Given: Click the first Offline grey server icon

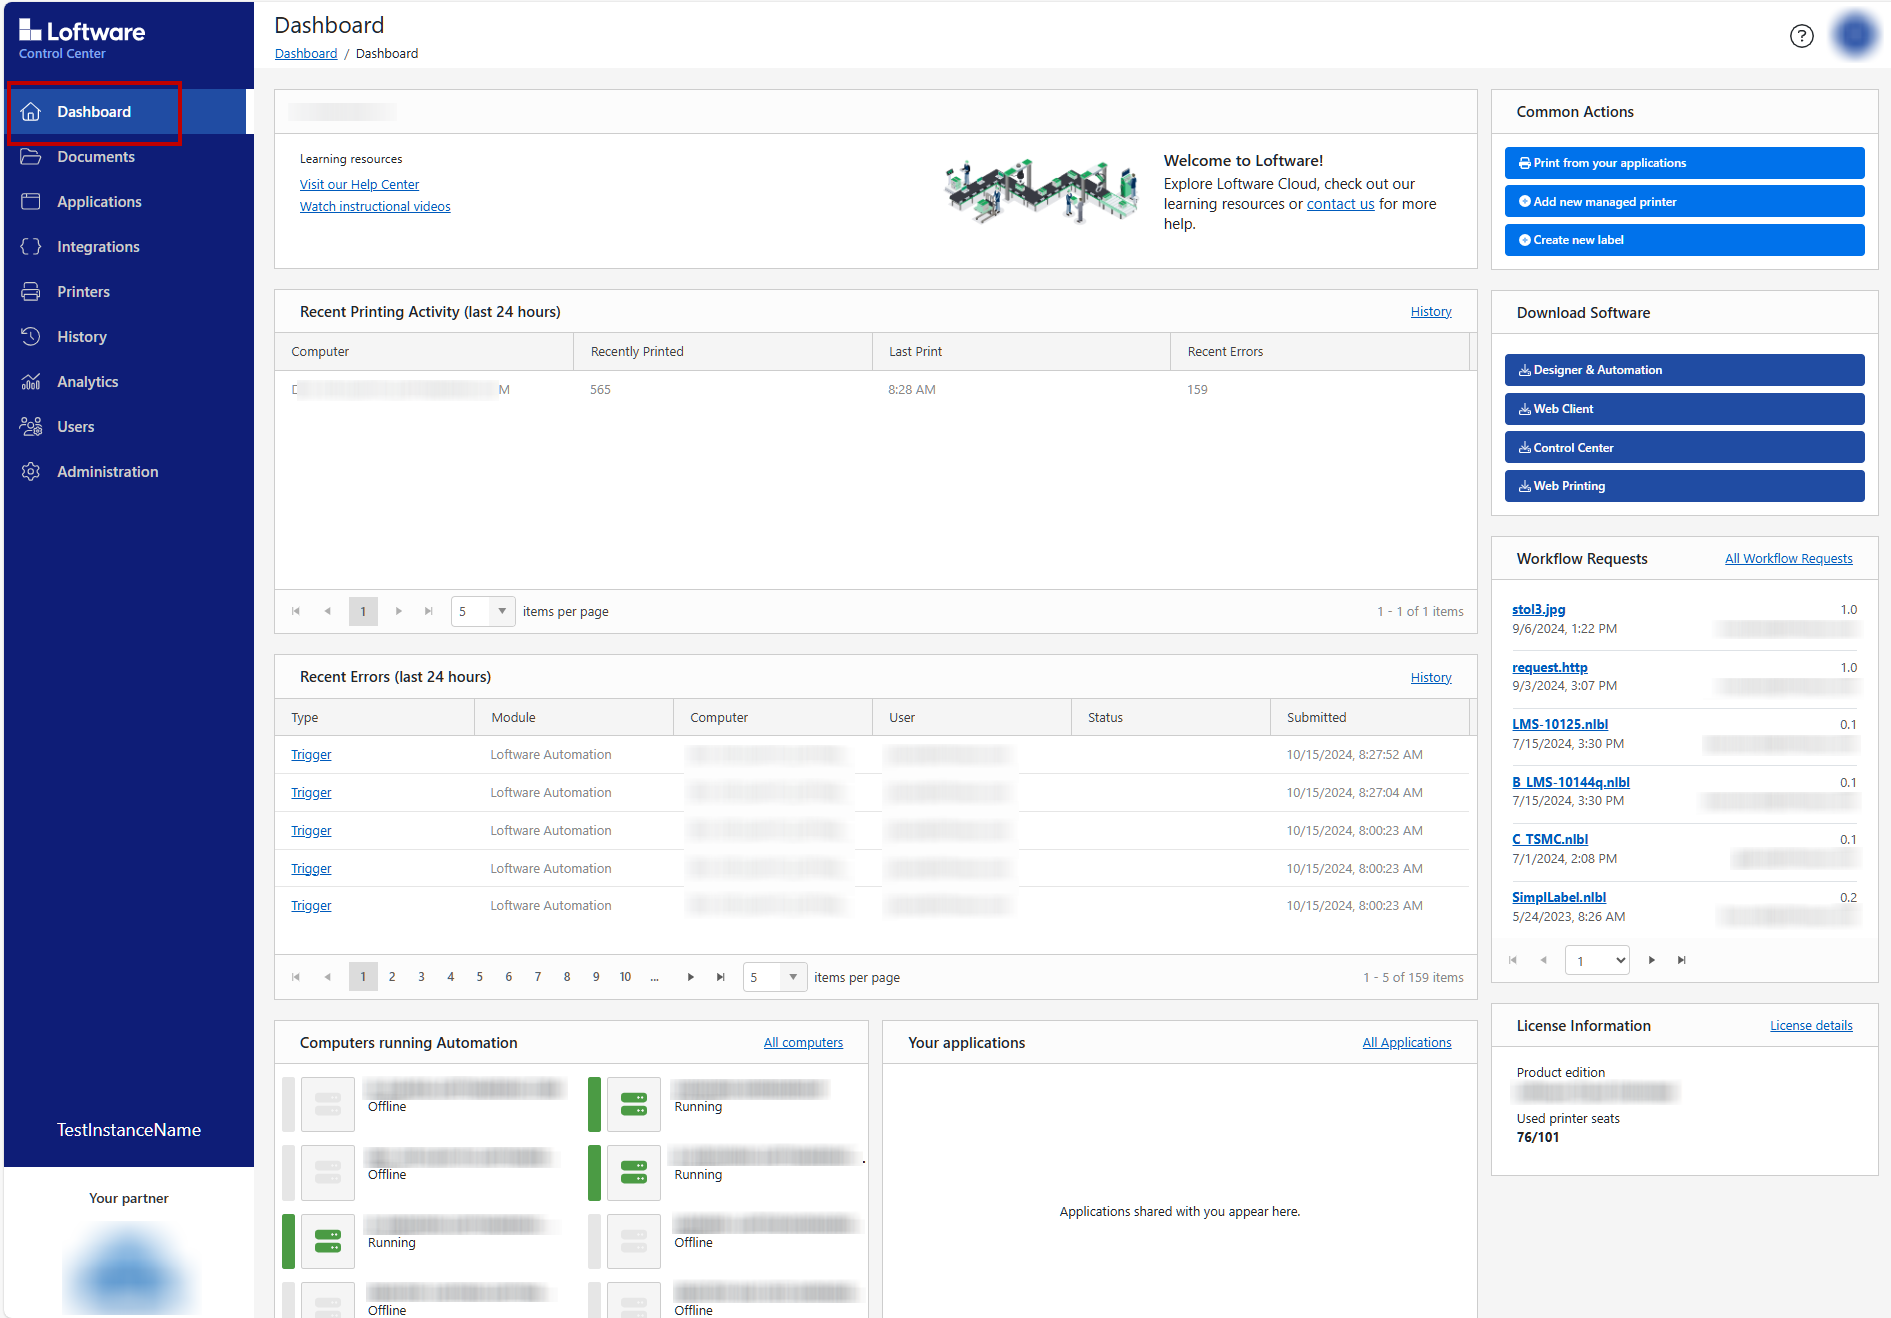Looking at the screenshot, I should click(328, 1104).
